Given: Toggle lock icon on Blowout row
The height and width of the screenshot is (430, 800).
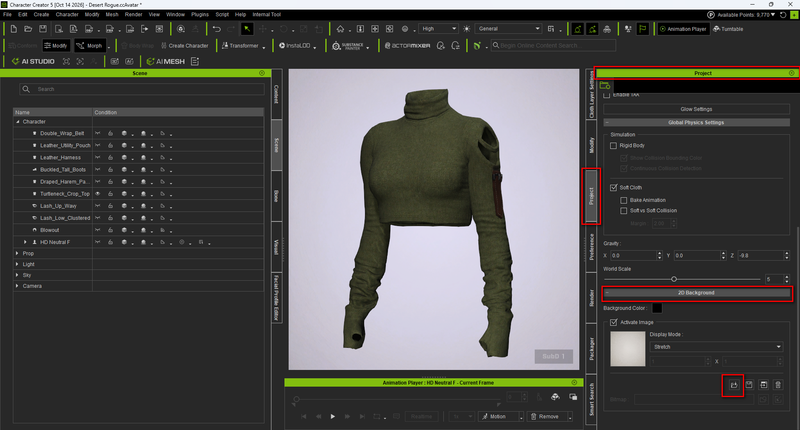Looking at the screenshot, I should click(110, 230).
